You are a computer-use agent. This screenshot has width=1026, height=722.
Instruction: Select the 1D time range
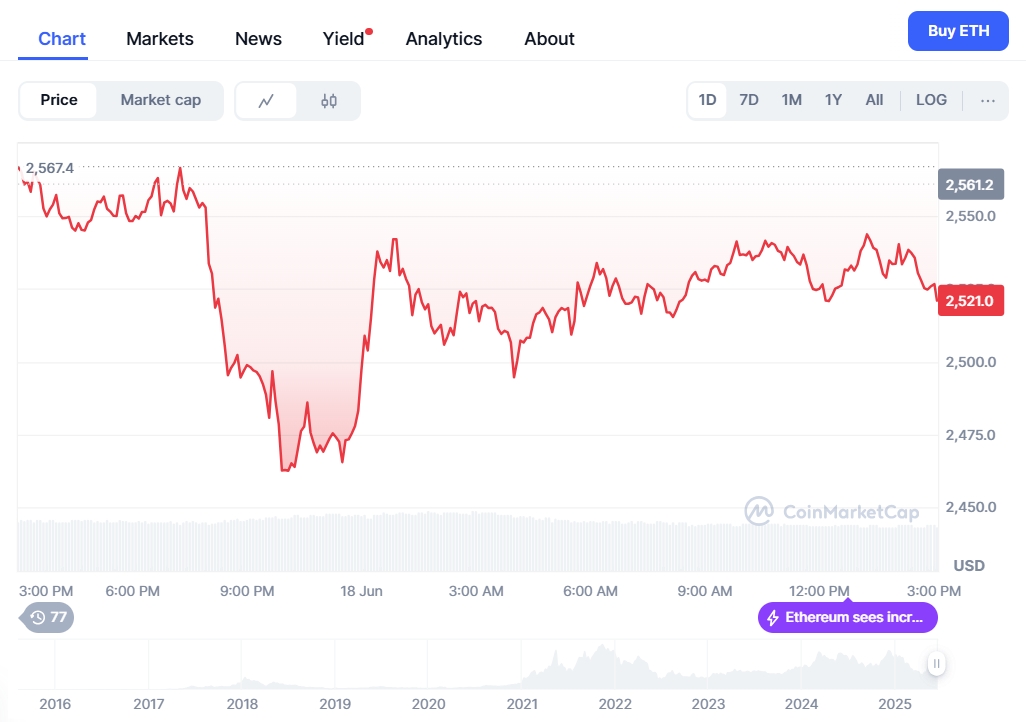pos(707,100)
